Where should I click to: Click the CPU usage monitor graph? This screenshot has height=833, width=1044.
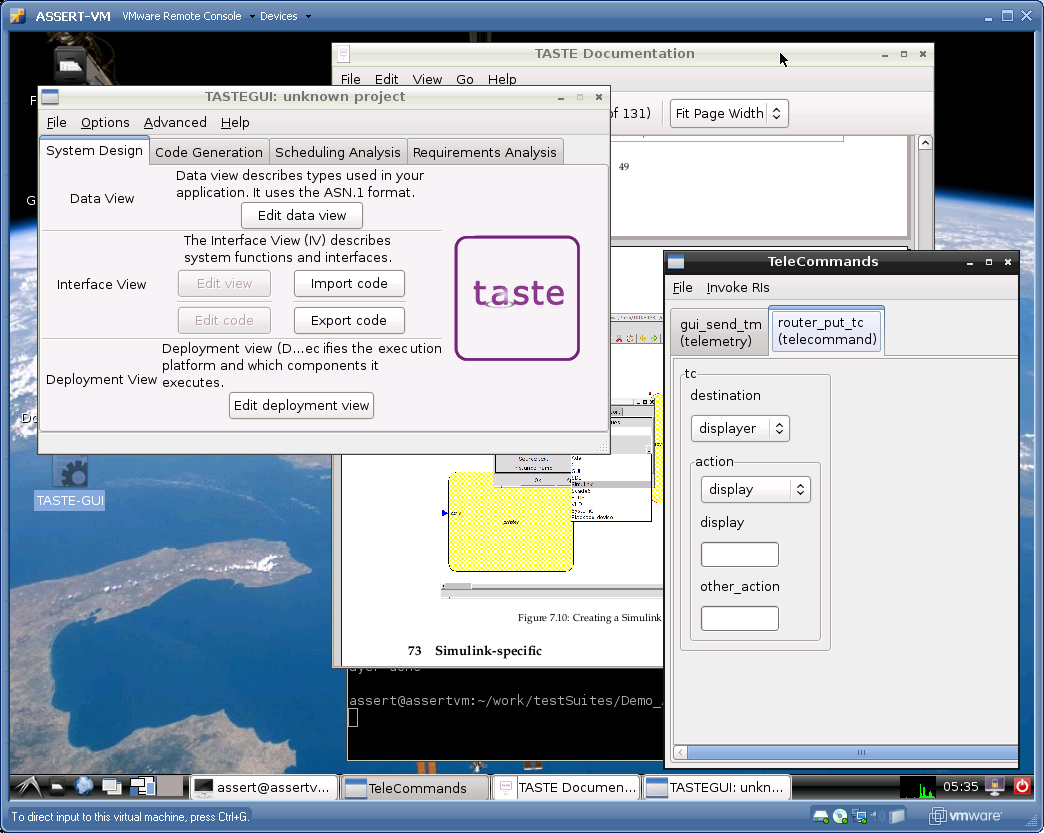point(917,787)
